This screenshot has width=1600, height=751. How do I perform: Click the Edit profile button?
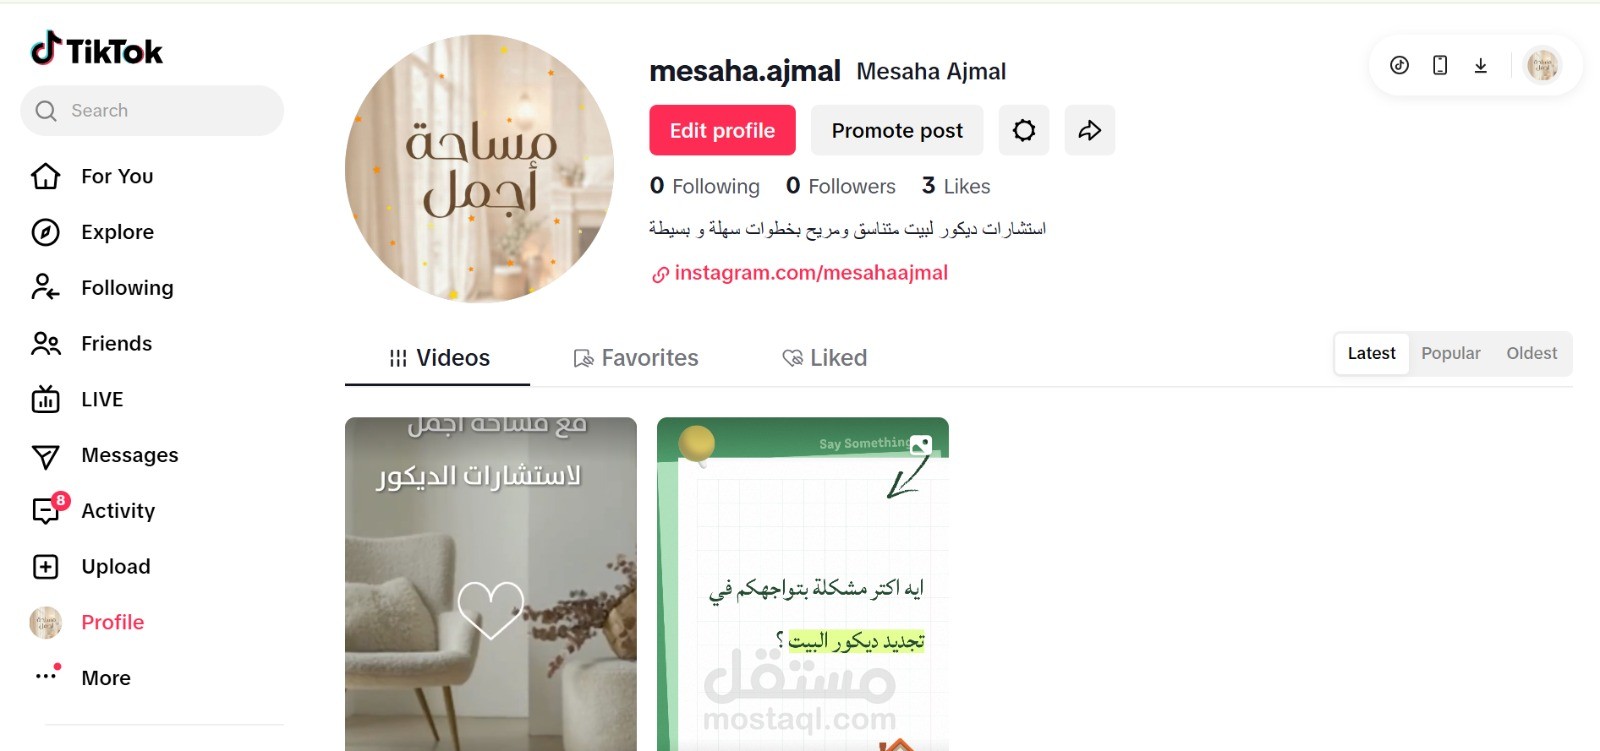[x=722, y=130]
